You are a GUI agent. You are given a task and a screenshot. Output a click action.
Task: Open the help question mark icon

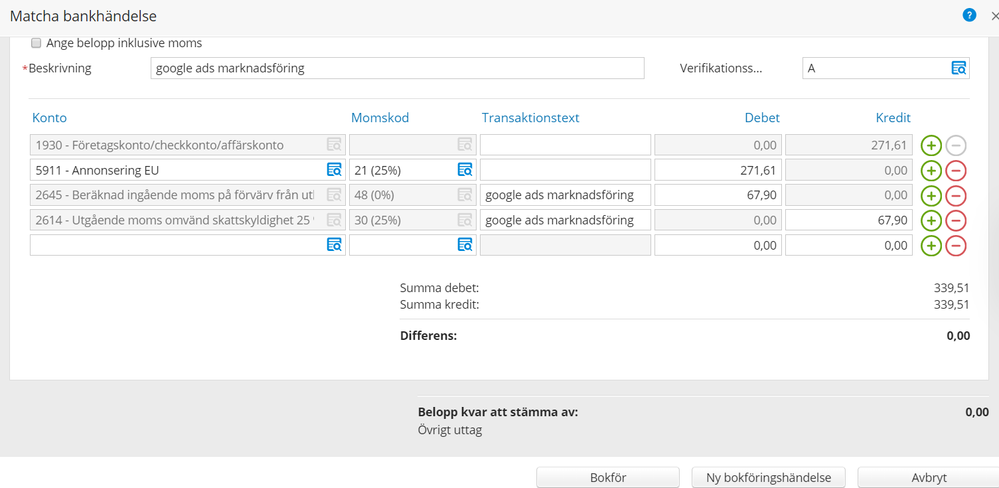tap(968, 16)
